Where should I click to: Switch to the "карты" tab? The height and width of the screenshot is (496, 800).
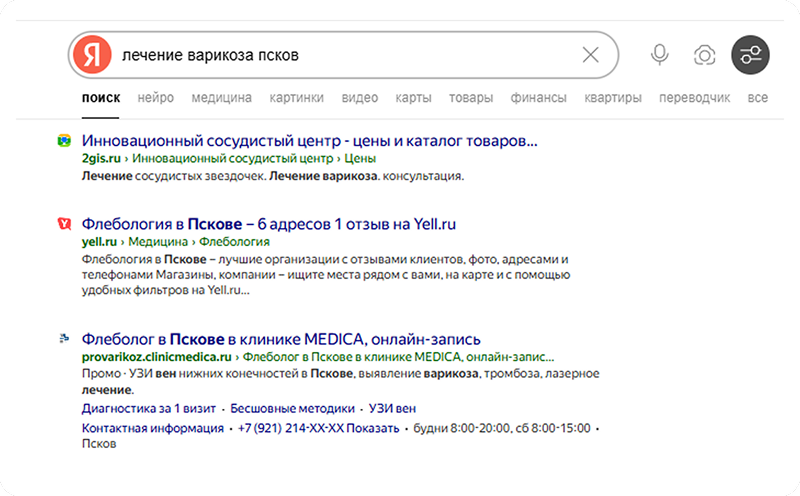coord(413,98)
